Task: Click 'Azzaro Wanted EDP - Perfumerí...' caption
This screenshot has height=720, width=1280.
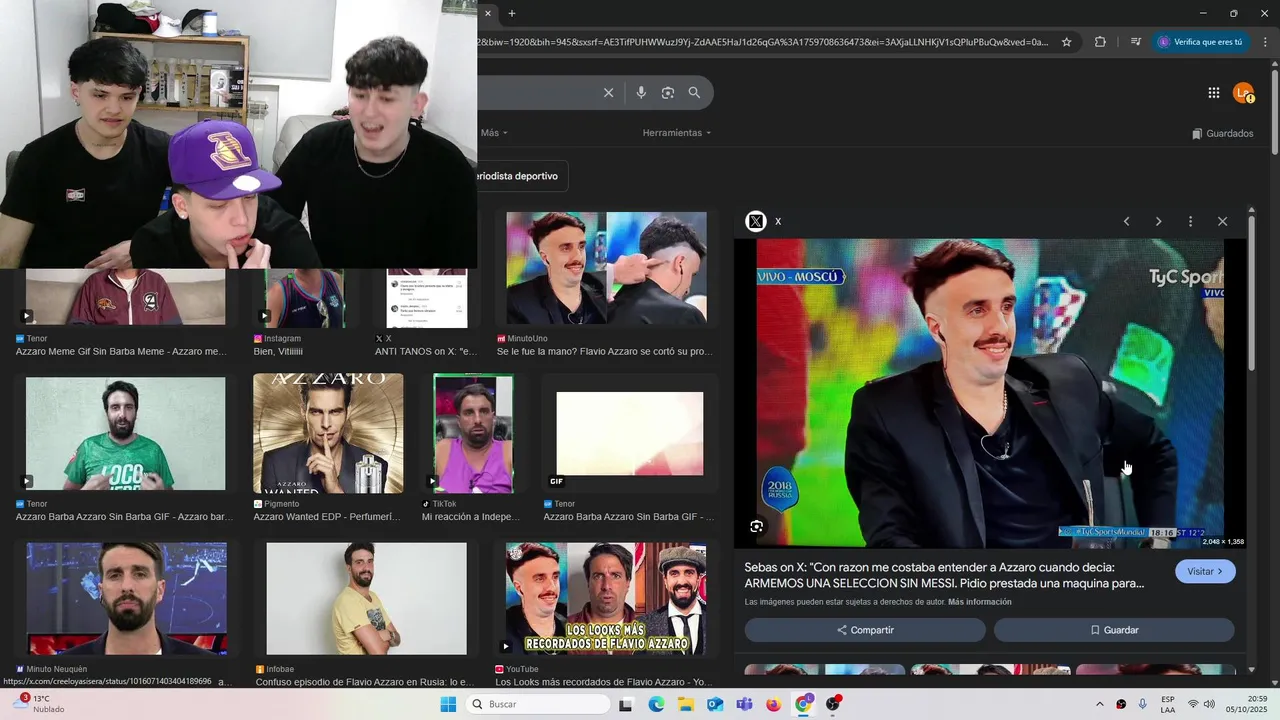Action: [327, 517]
